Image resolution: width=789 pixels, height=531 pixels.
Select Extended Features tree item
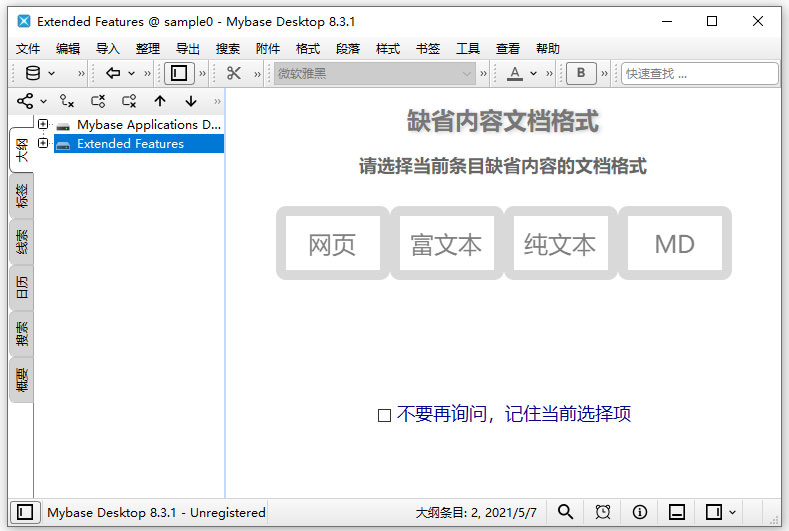point(139,143)
